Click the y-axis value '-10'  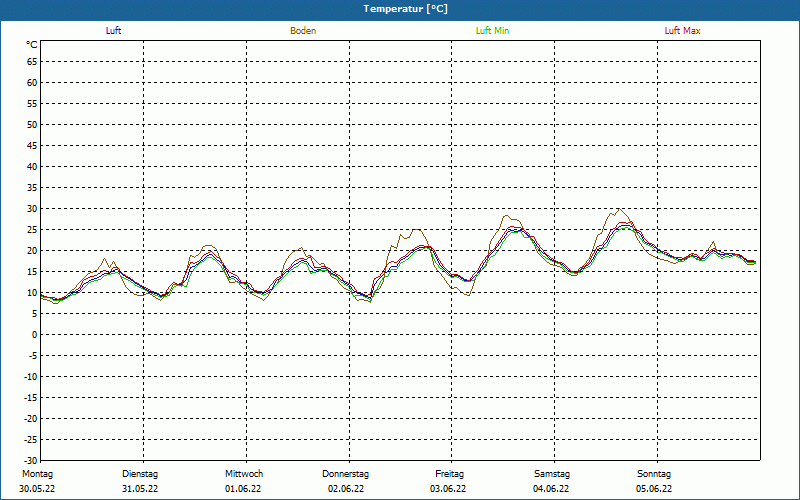point(31,377)
